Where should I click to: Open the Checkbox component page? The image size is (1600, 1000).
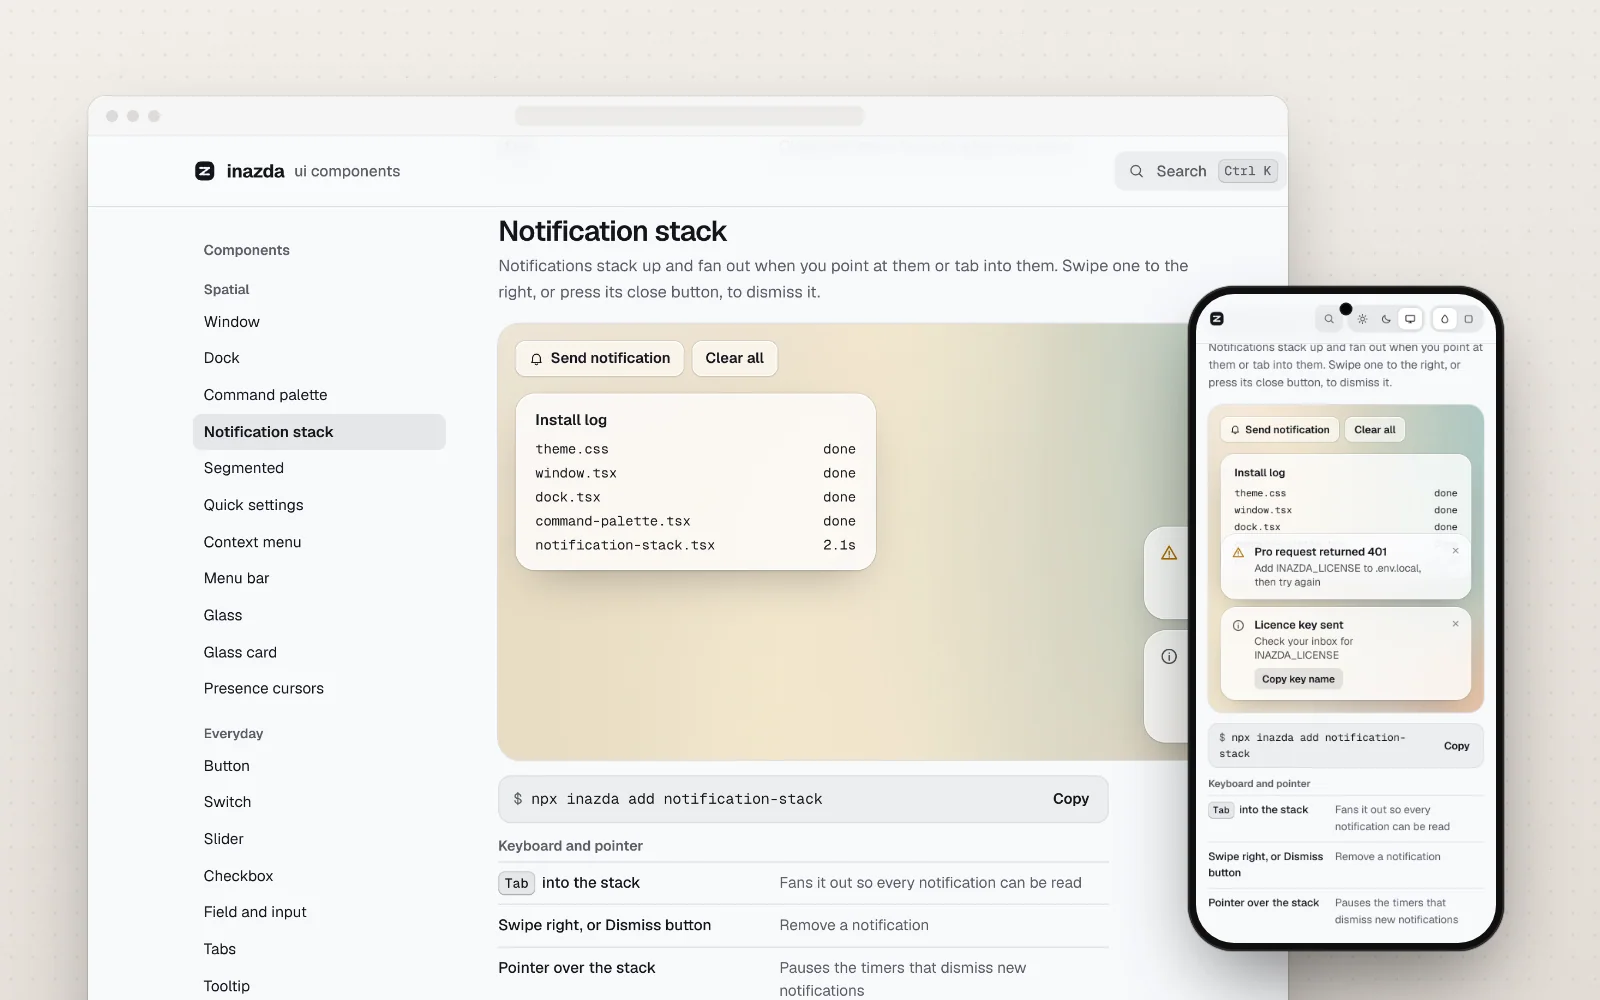[x=319, y=876]
